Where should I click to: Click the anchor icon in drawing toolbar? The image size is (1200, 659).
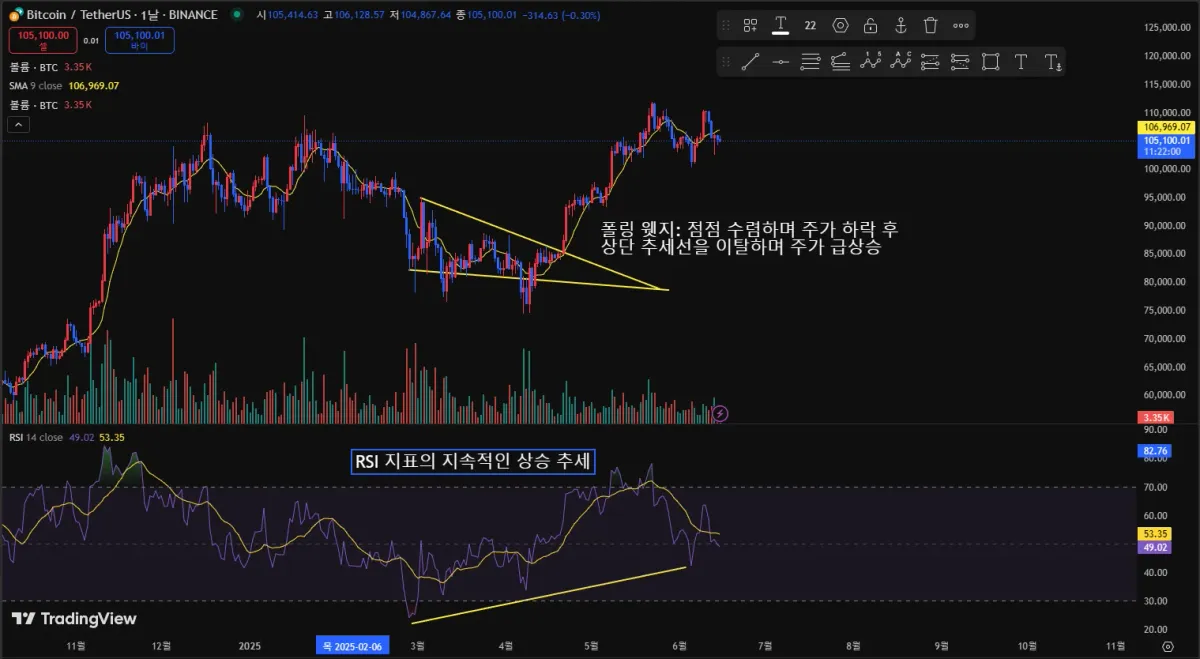pos(900,26)
